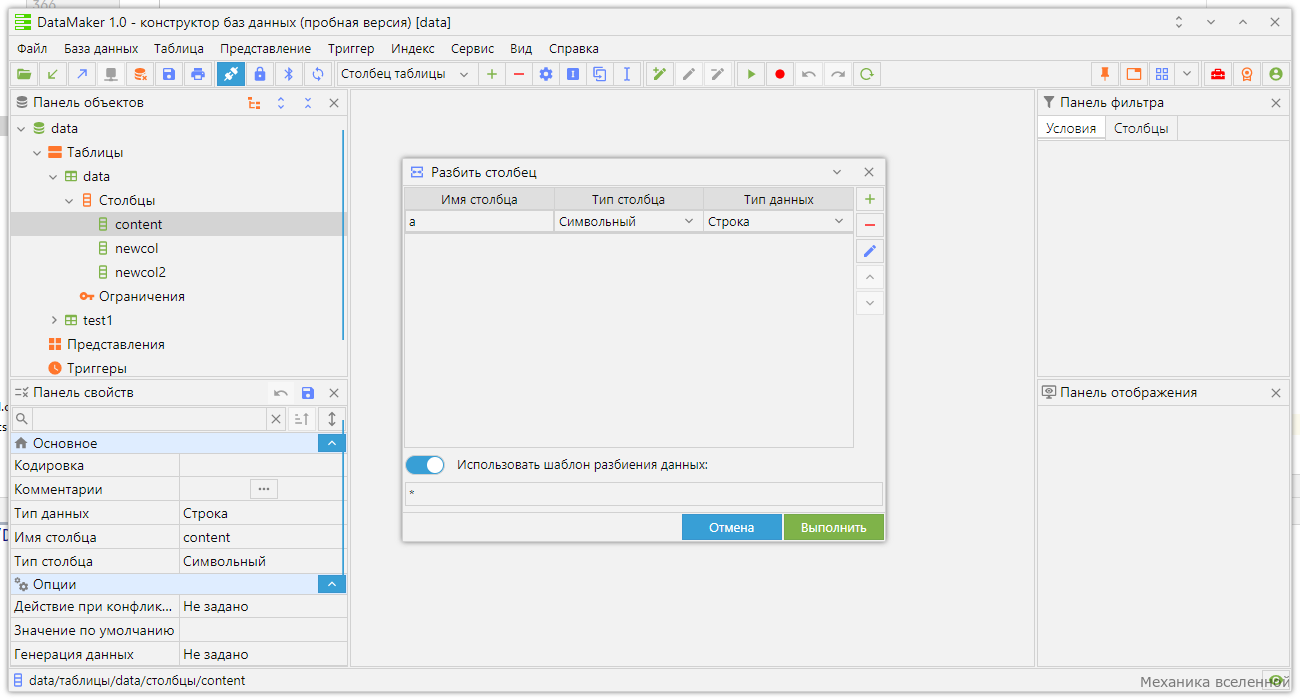Click the Отмена button
Image resolution: width=1300 pixels, height=700 pixels.
tap(732, 527)
